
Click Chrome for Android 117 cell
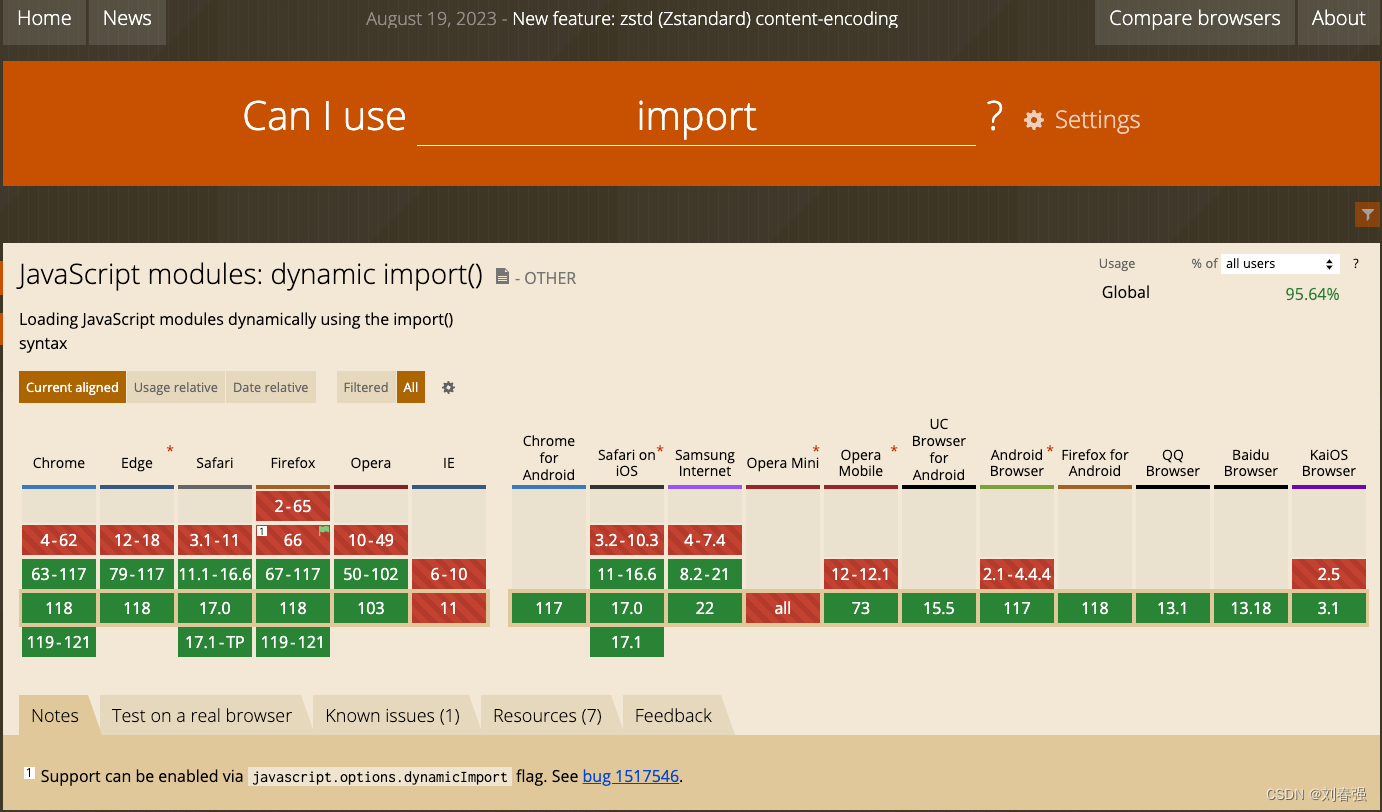(x=549, y=608)
